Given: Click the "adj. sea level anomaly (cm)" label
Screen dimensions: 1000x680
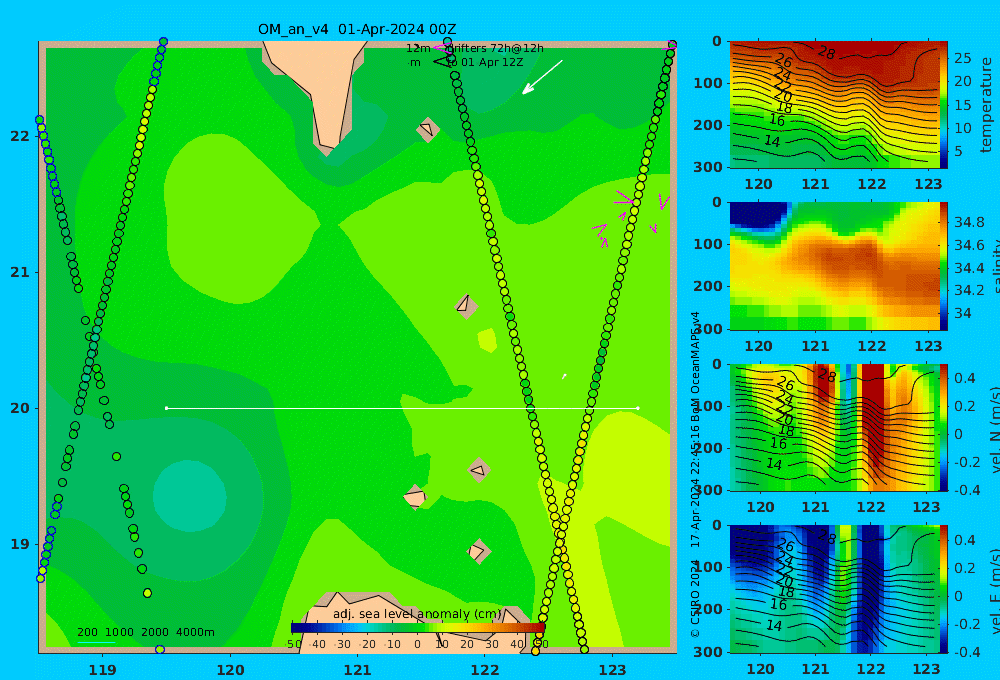Looking at the screenshot, I should click(x=417, y=614).
